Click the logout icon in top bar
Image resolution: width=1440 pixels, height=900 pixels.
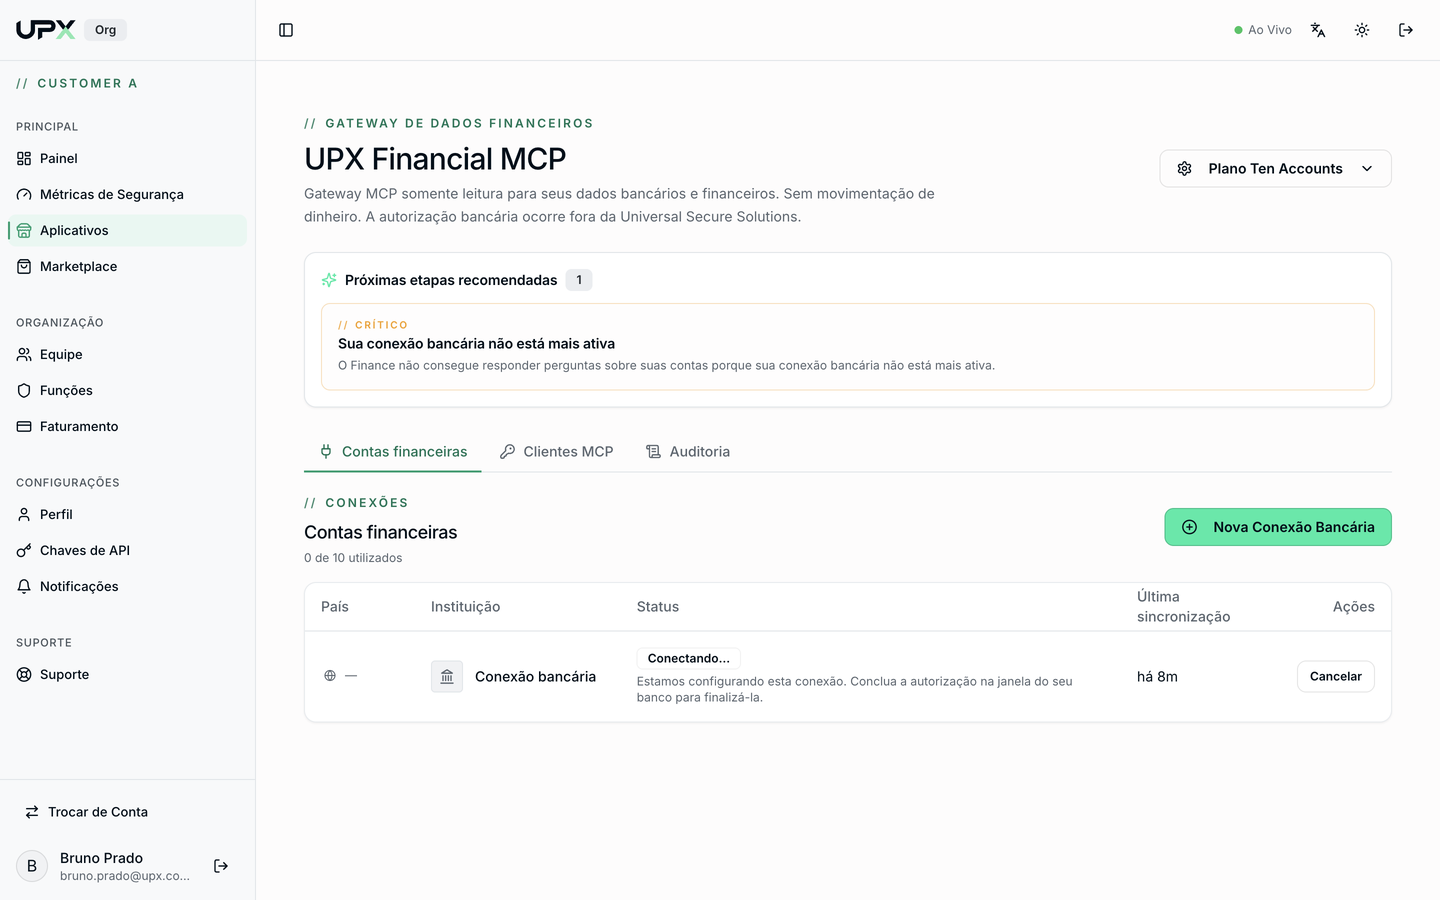[x=1406, y=30]
